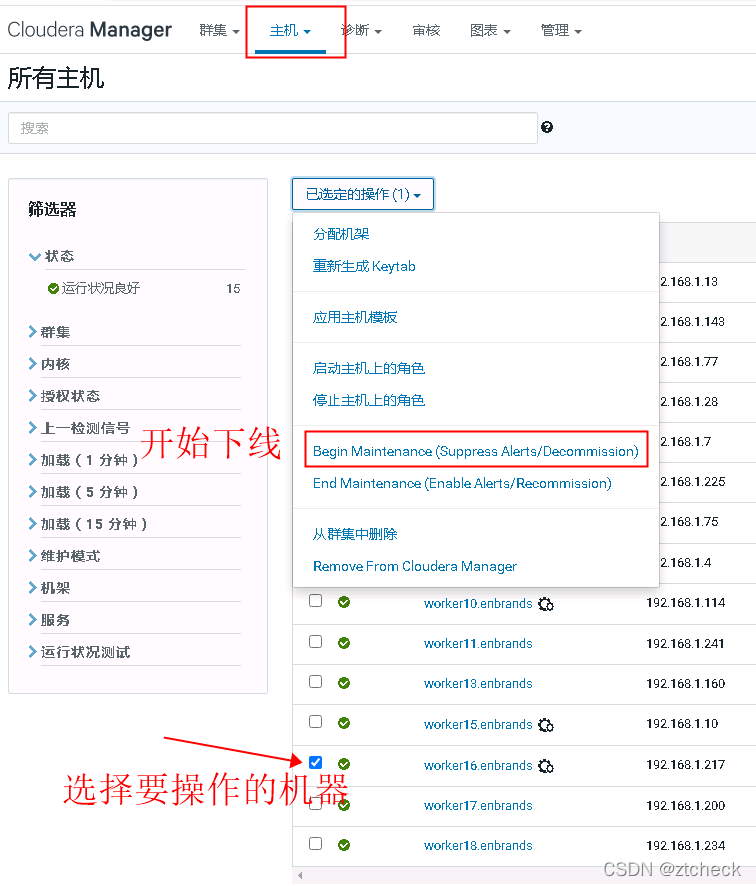Open the 已选定的操作 (1) dropdown
Screen dimensions: 756x886
point(363,194)
